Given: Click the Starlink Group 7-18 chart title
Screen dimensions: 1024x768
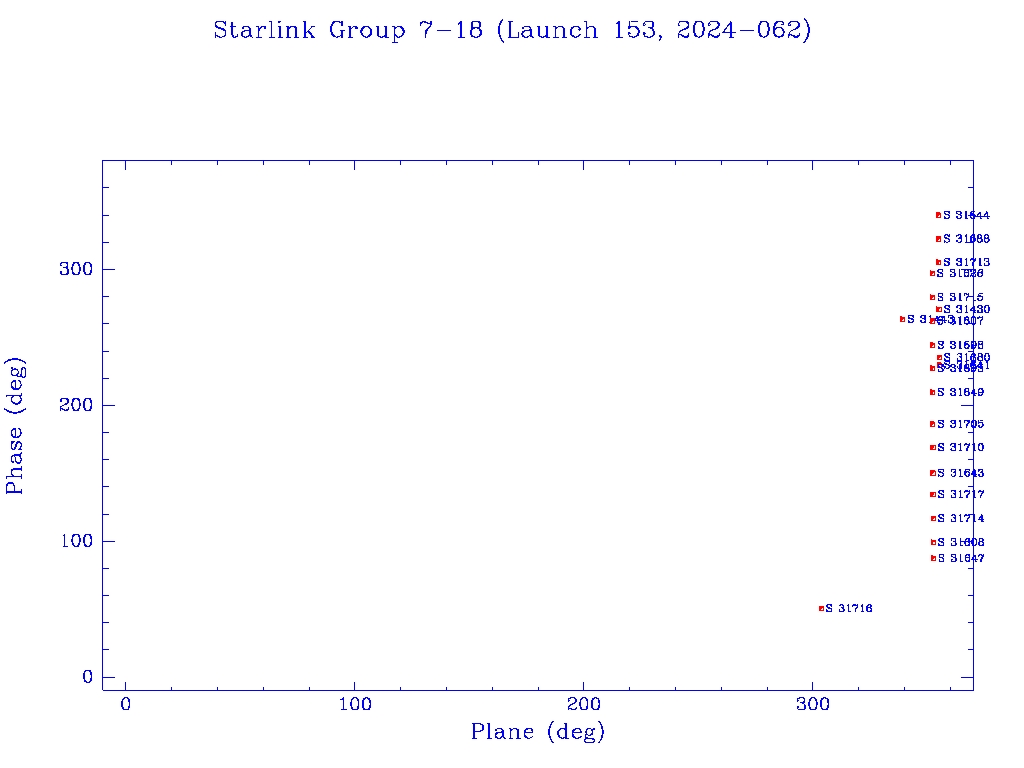Looking at the screenshot, I should point(512,30).
